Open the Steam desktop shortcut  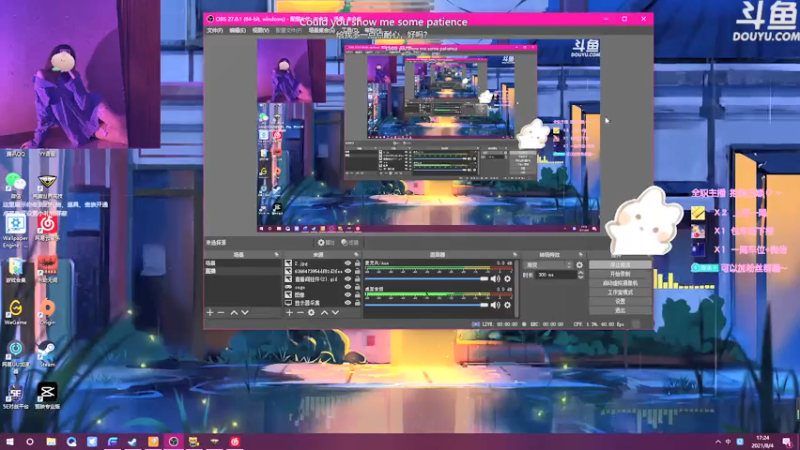pos(47,354)
